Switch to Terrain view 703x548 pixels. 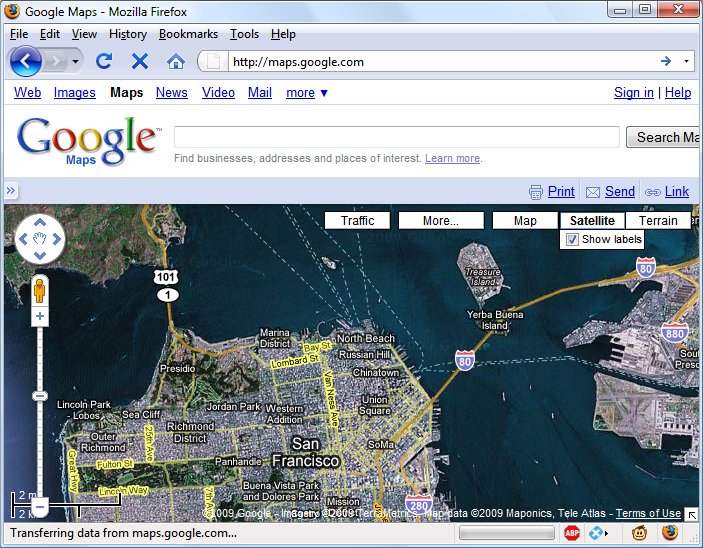tap(658, 221)
